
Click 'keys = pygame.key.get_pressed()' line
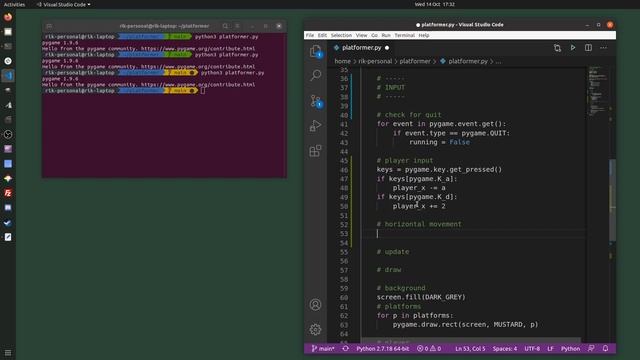tap(439, 169)
